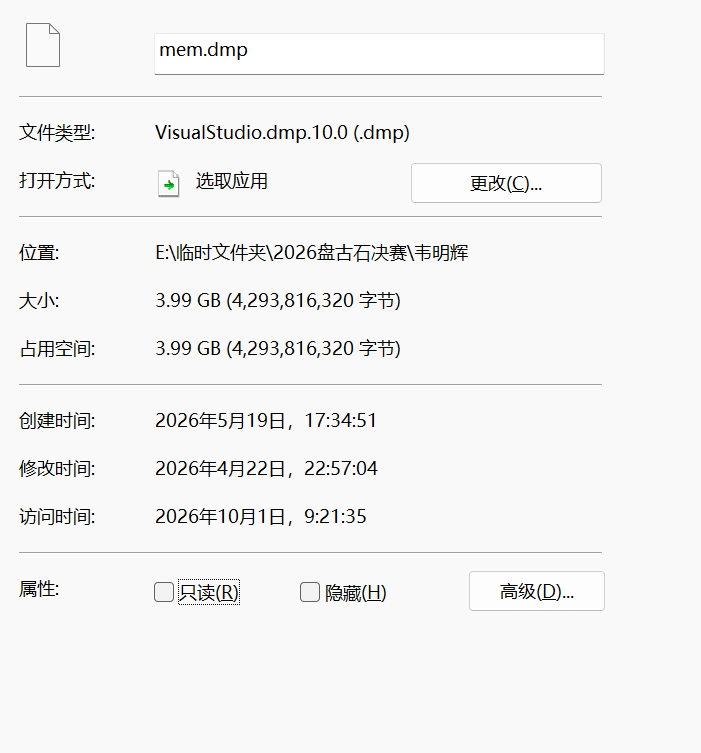The width and height of the screenshot is (701, 753).
Task: Click the 修改时间: label
Action: click(x=57, y=469)
